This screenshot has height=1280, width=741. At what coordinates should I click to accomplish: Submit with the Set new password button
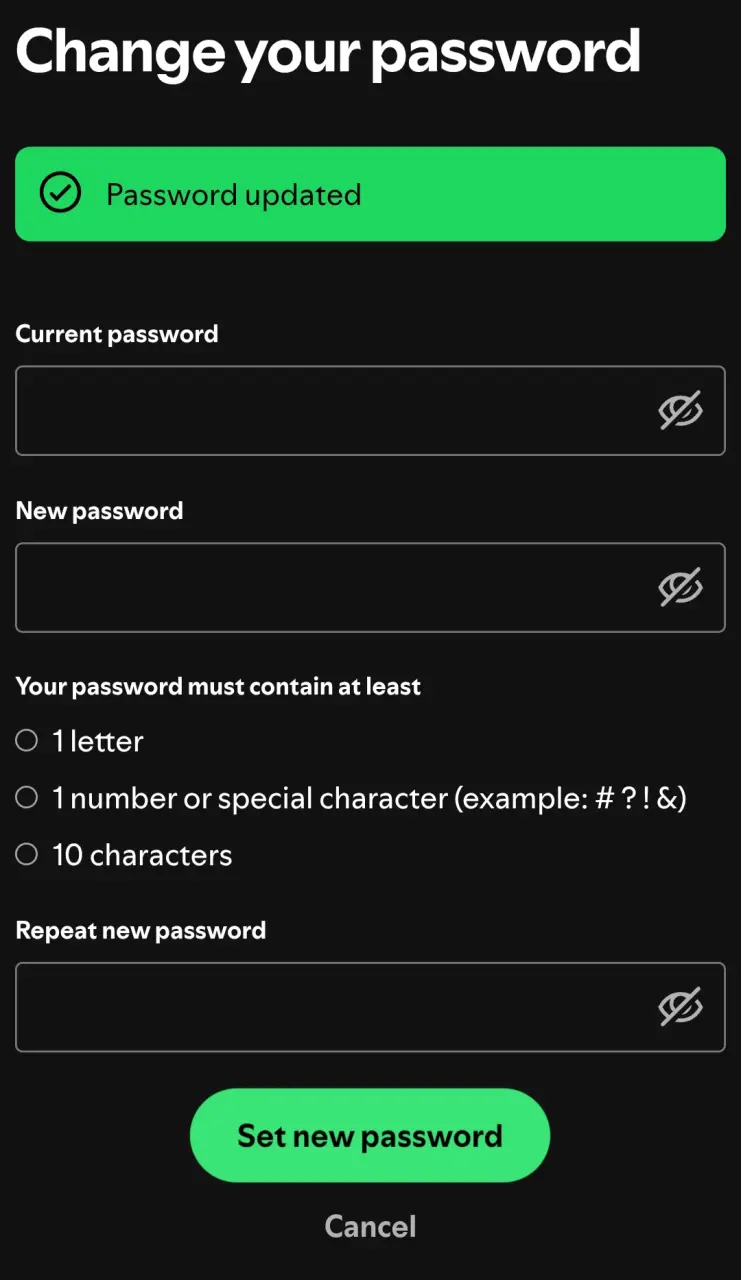370,1135
